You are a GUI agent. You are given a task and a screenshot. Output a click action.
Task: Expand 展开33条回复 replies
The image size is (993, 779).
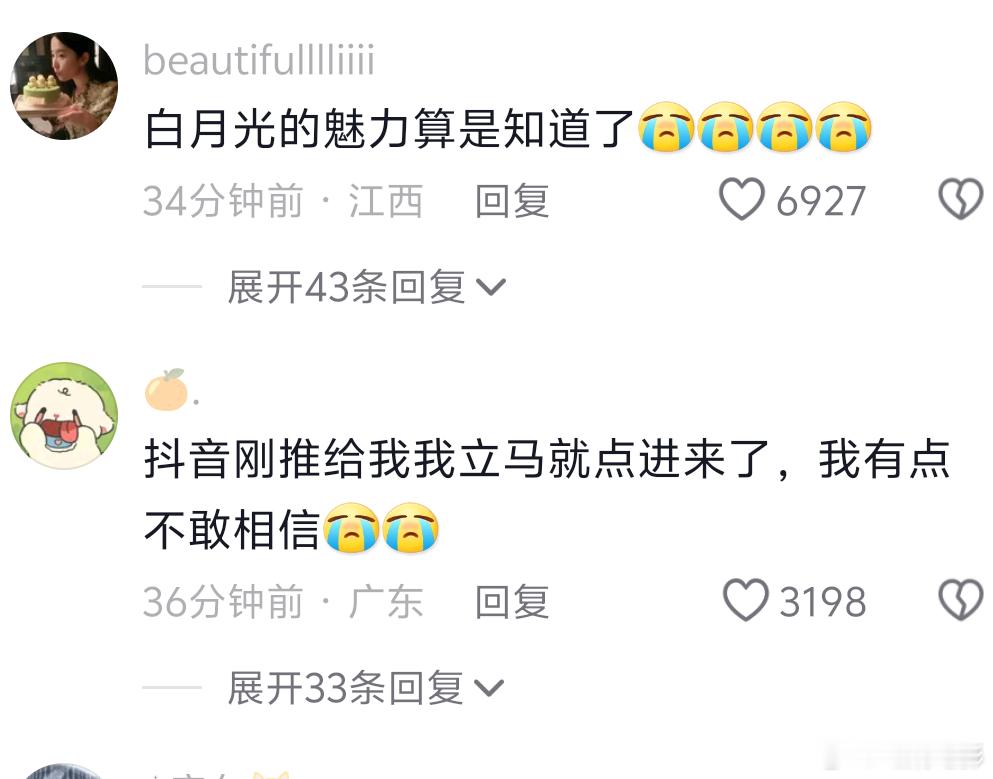365,687
